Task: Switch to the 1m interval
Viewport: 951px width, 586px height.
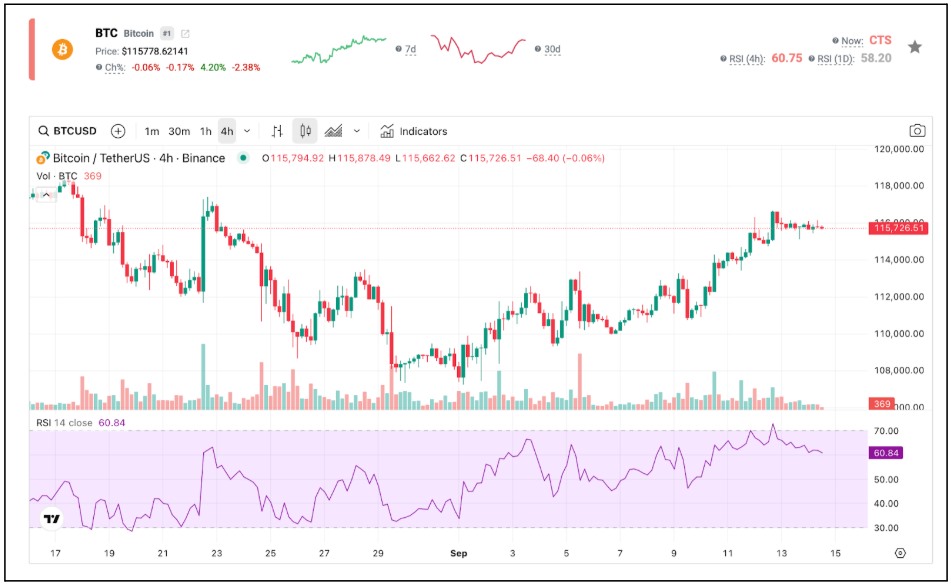Action: pos(152,131)
